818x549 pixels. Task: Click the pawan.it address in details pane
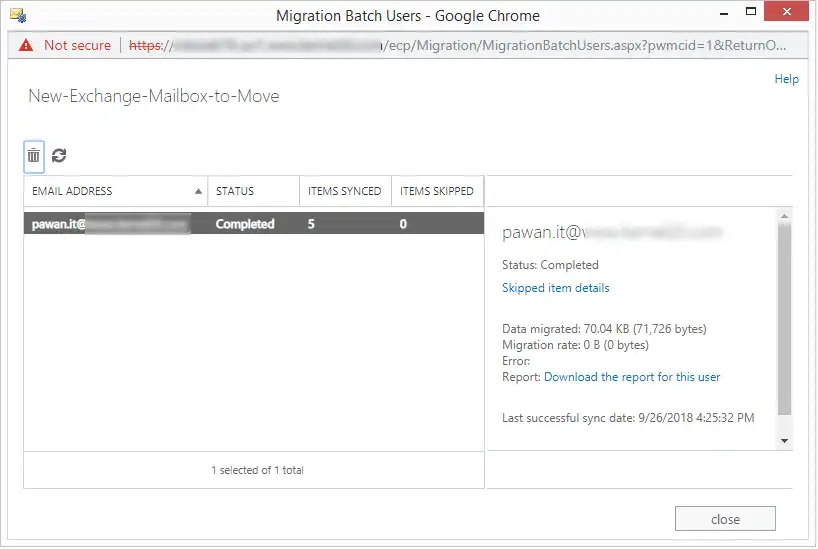(x=612, y=232)
